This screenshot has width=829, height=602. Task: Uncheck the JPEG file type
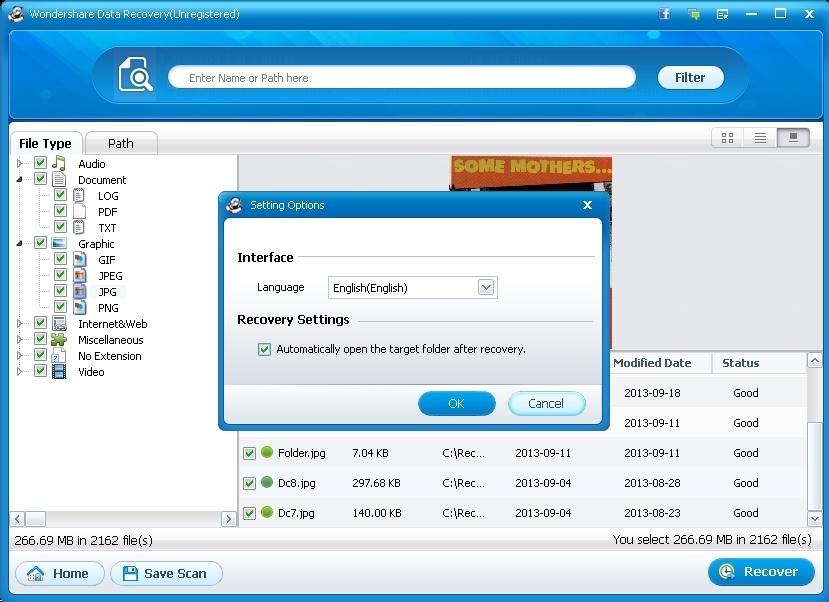click(x=60, y=275)
